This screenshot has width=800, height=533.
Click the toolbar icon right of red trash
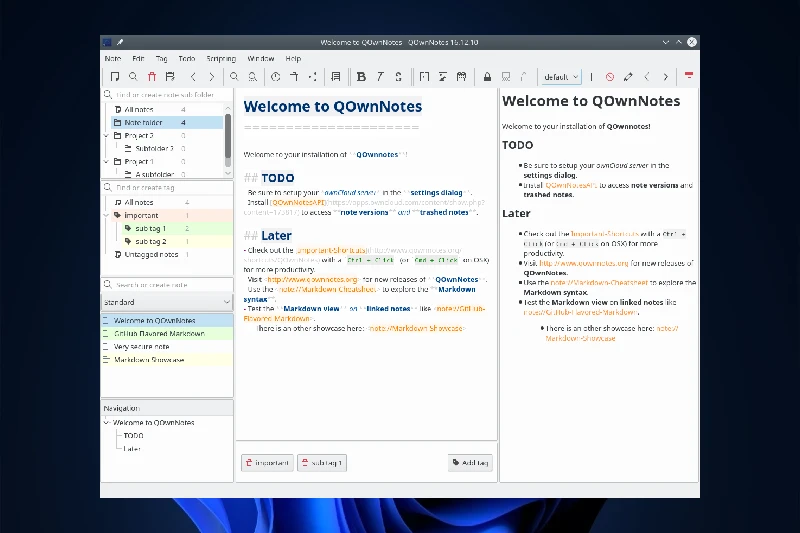(170, 77)
